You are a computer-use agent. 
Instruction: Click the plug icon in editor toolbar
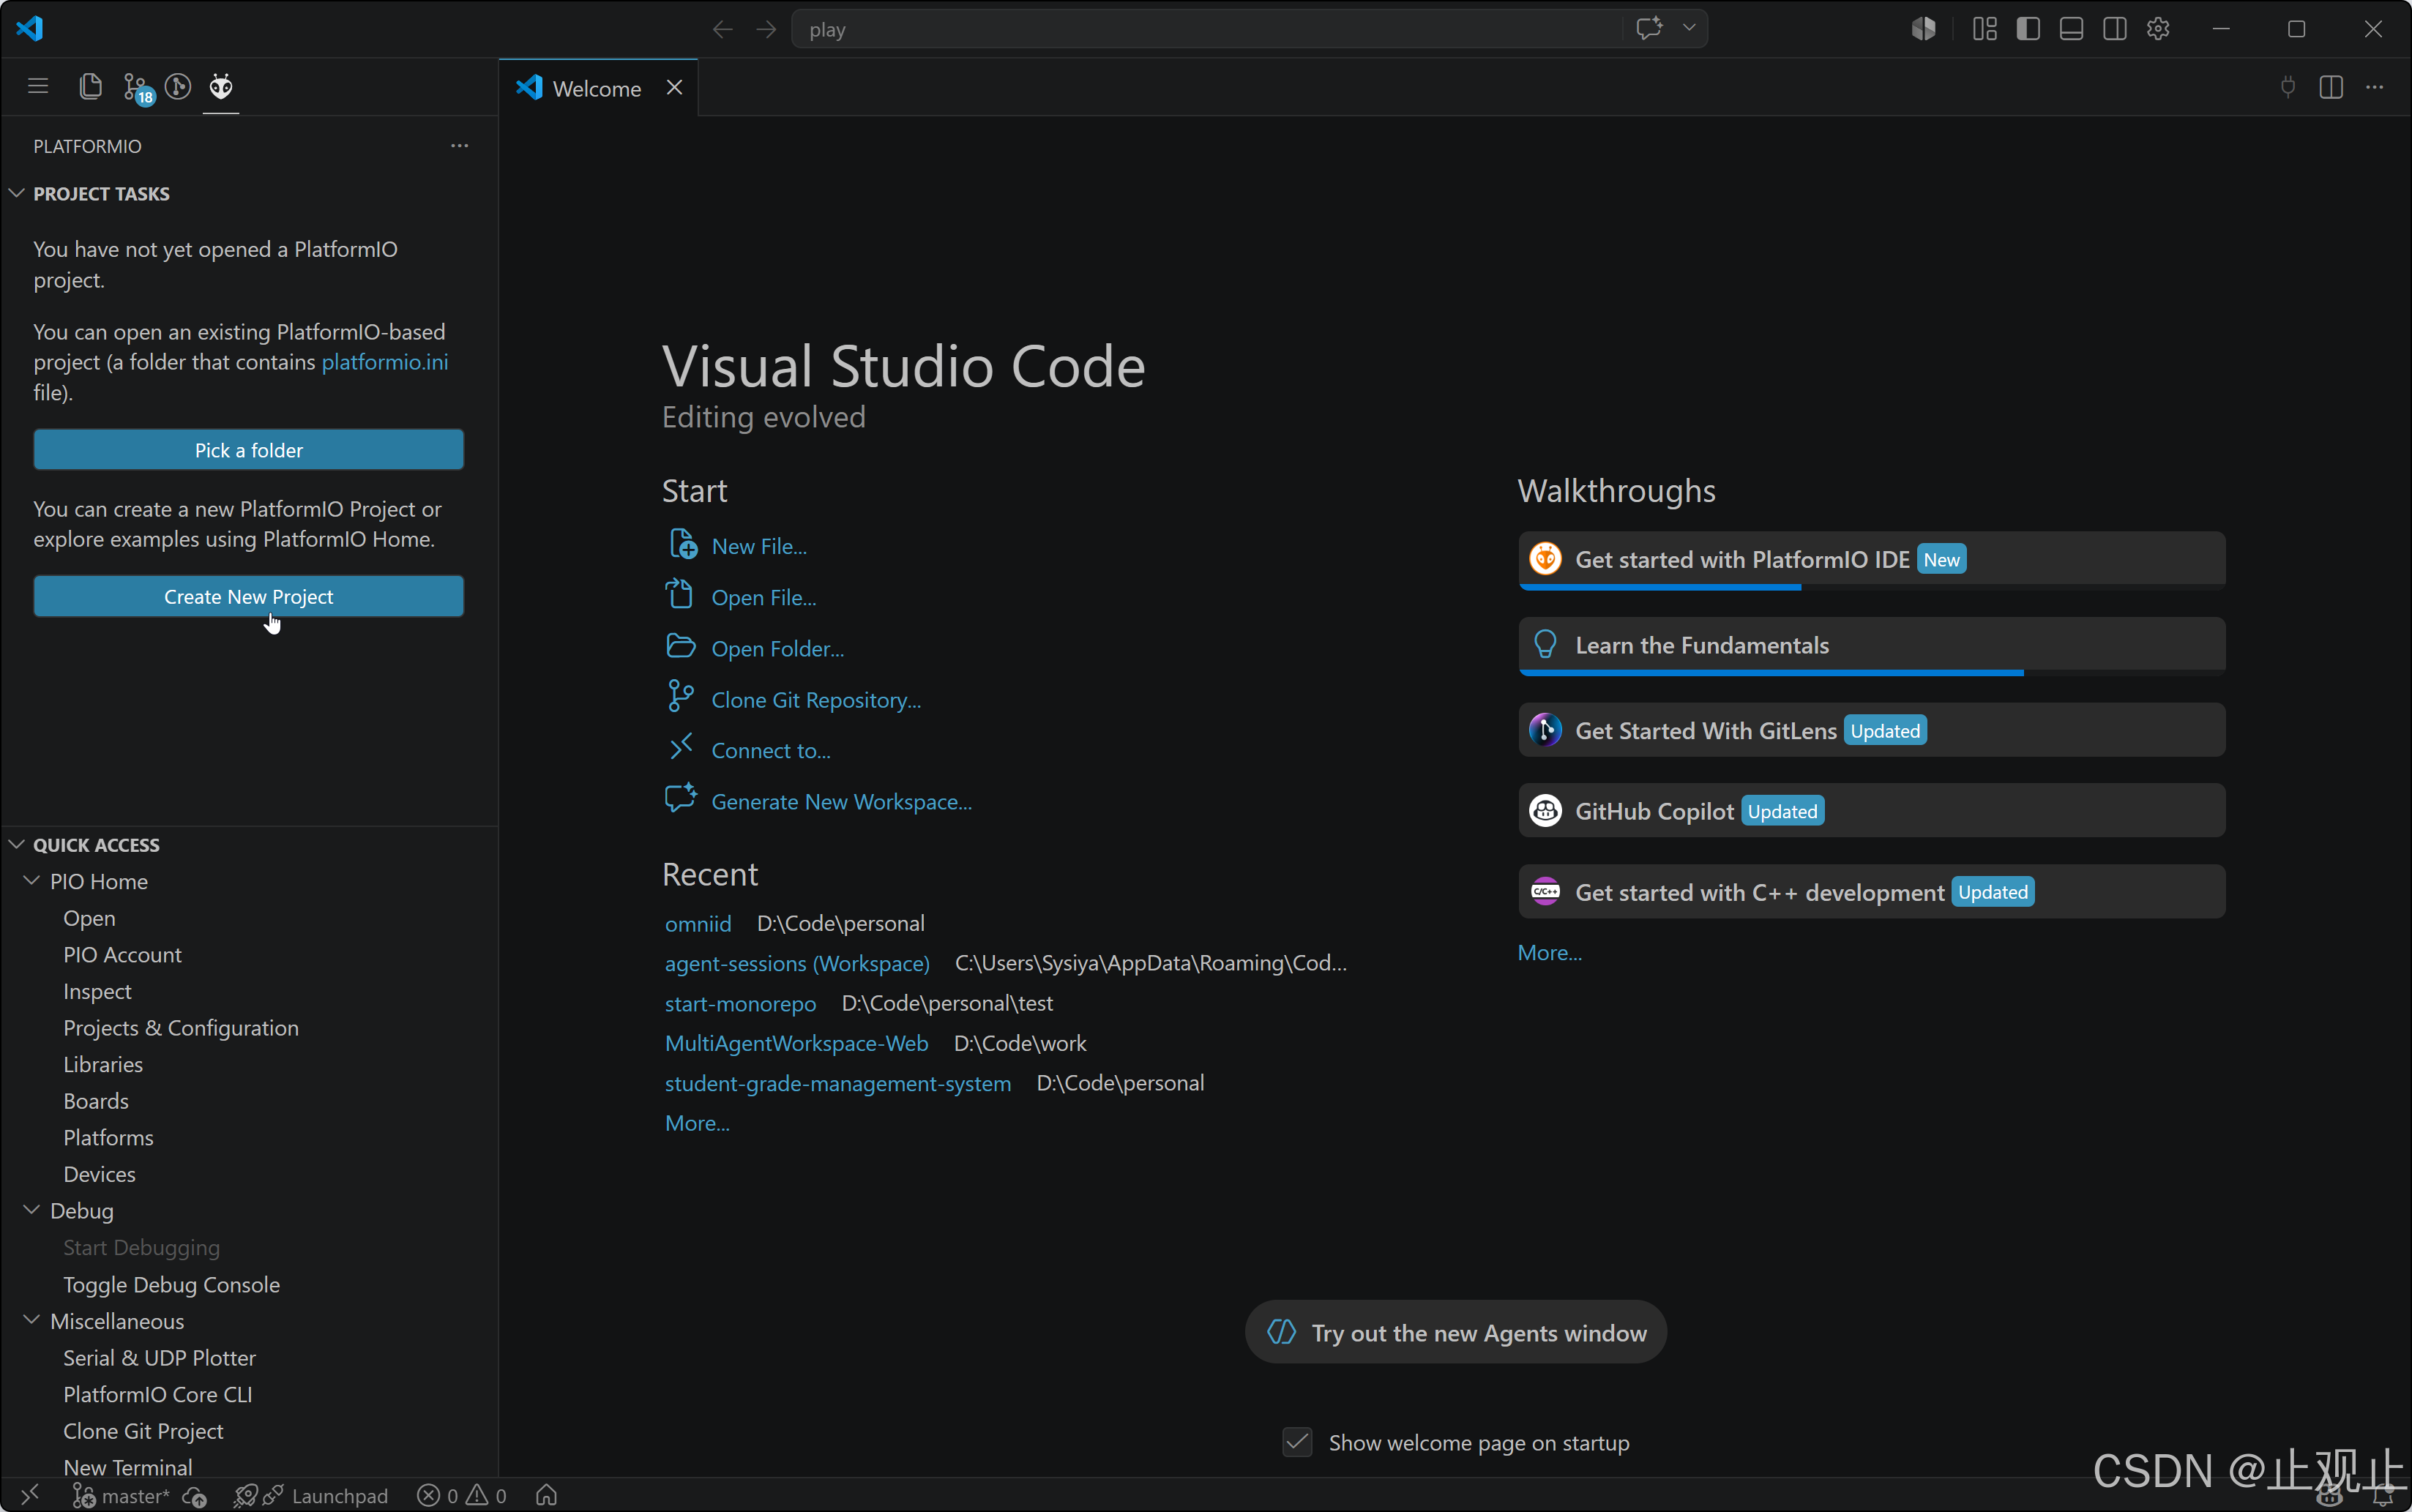tap(2288, 87)
